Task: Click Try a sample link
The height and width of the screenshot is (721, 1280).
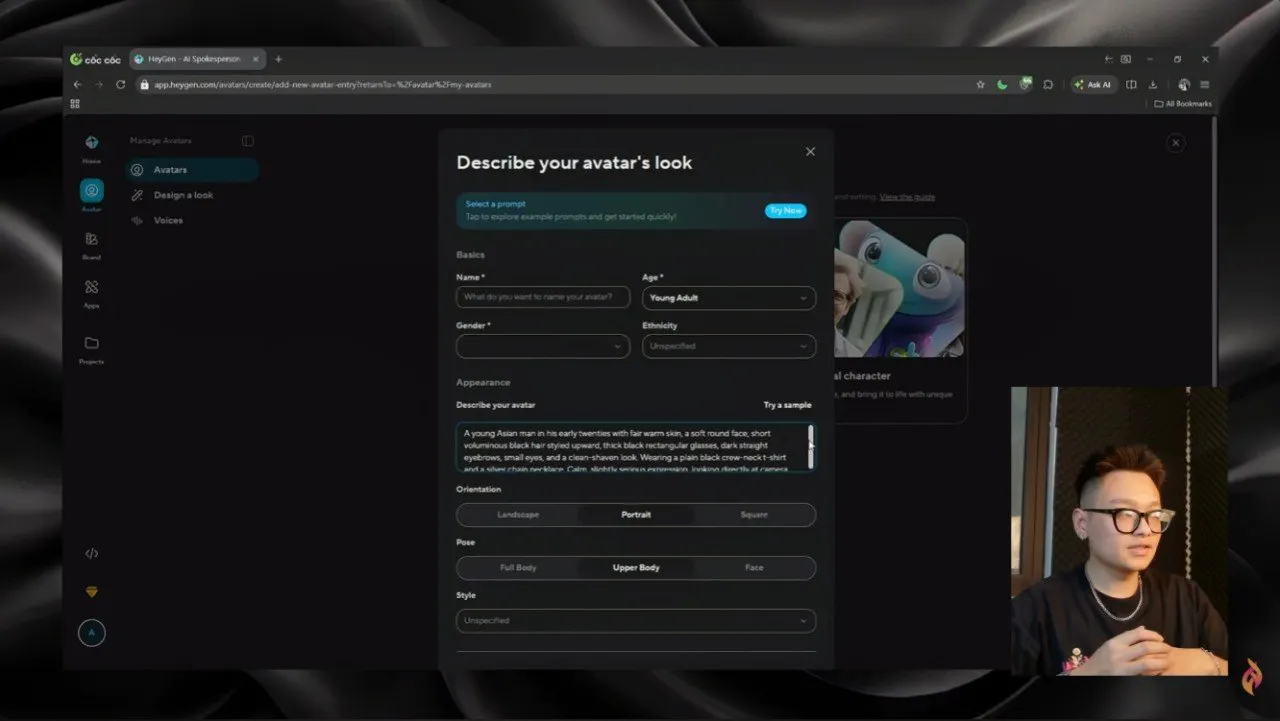Action: click(787, 405)
